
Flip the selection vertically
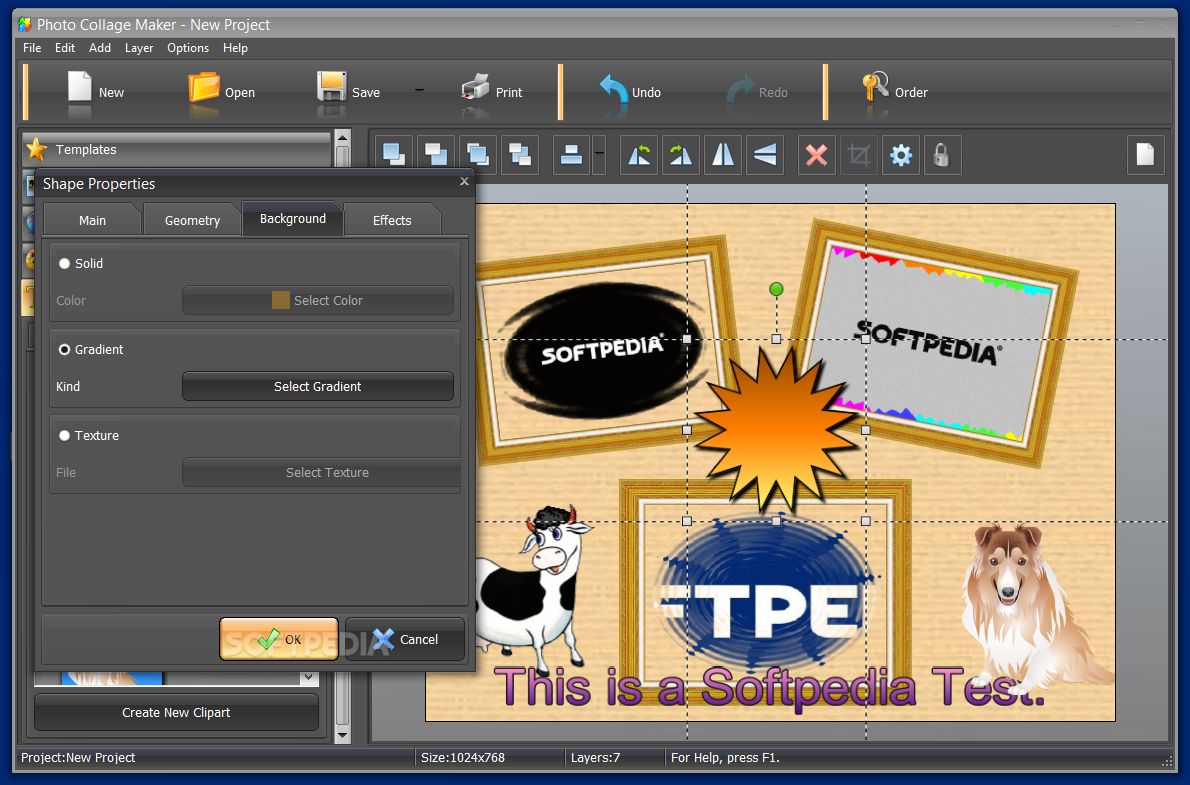coord(765,155)
